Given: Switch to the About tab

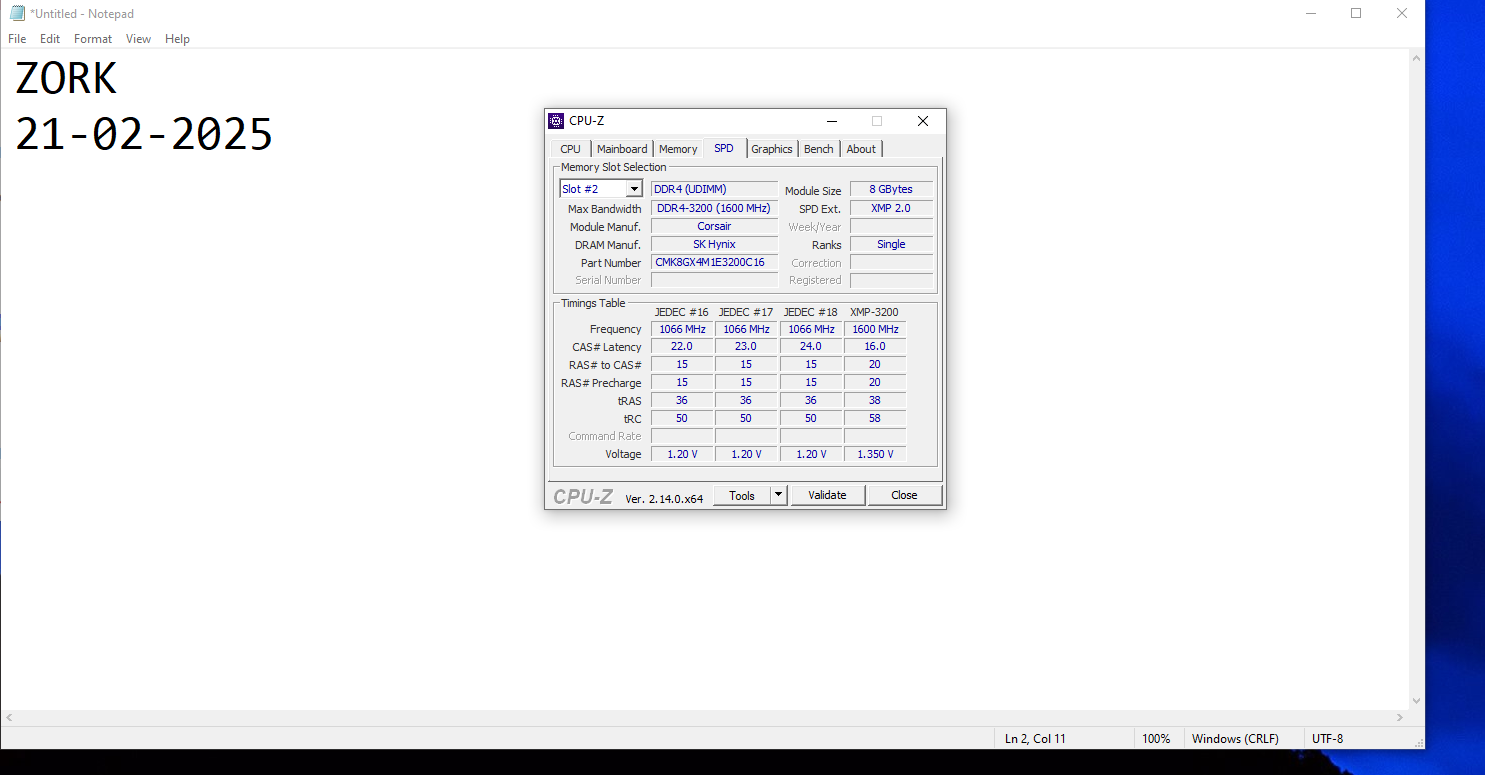Looking at the screenshot, I should click(861, 149).
